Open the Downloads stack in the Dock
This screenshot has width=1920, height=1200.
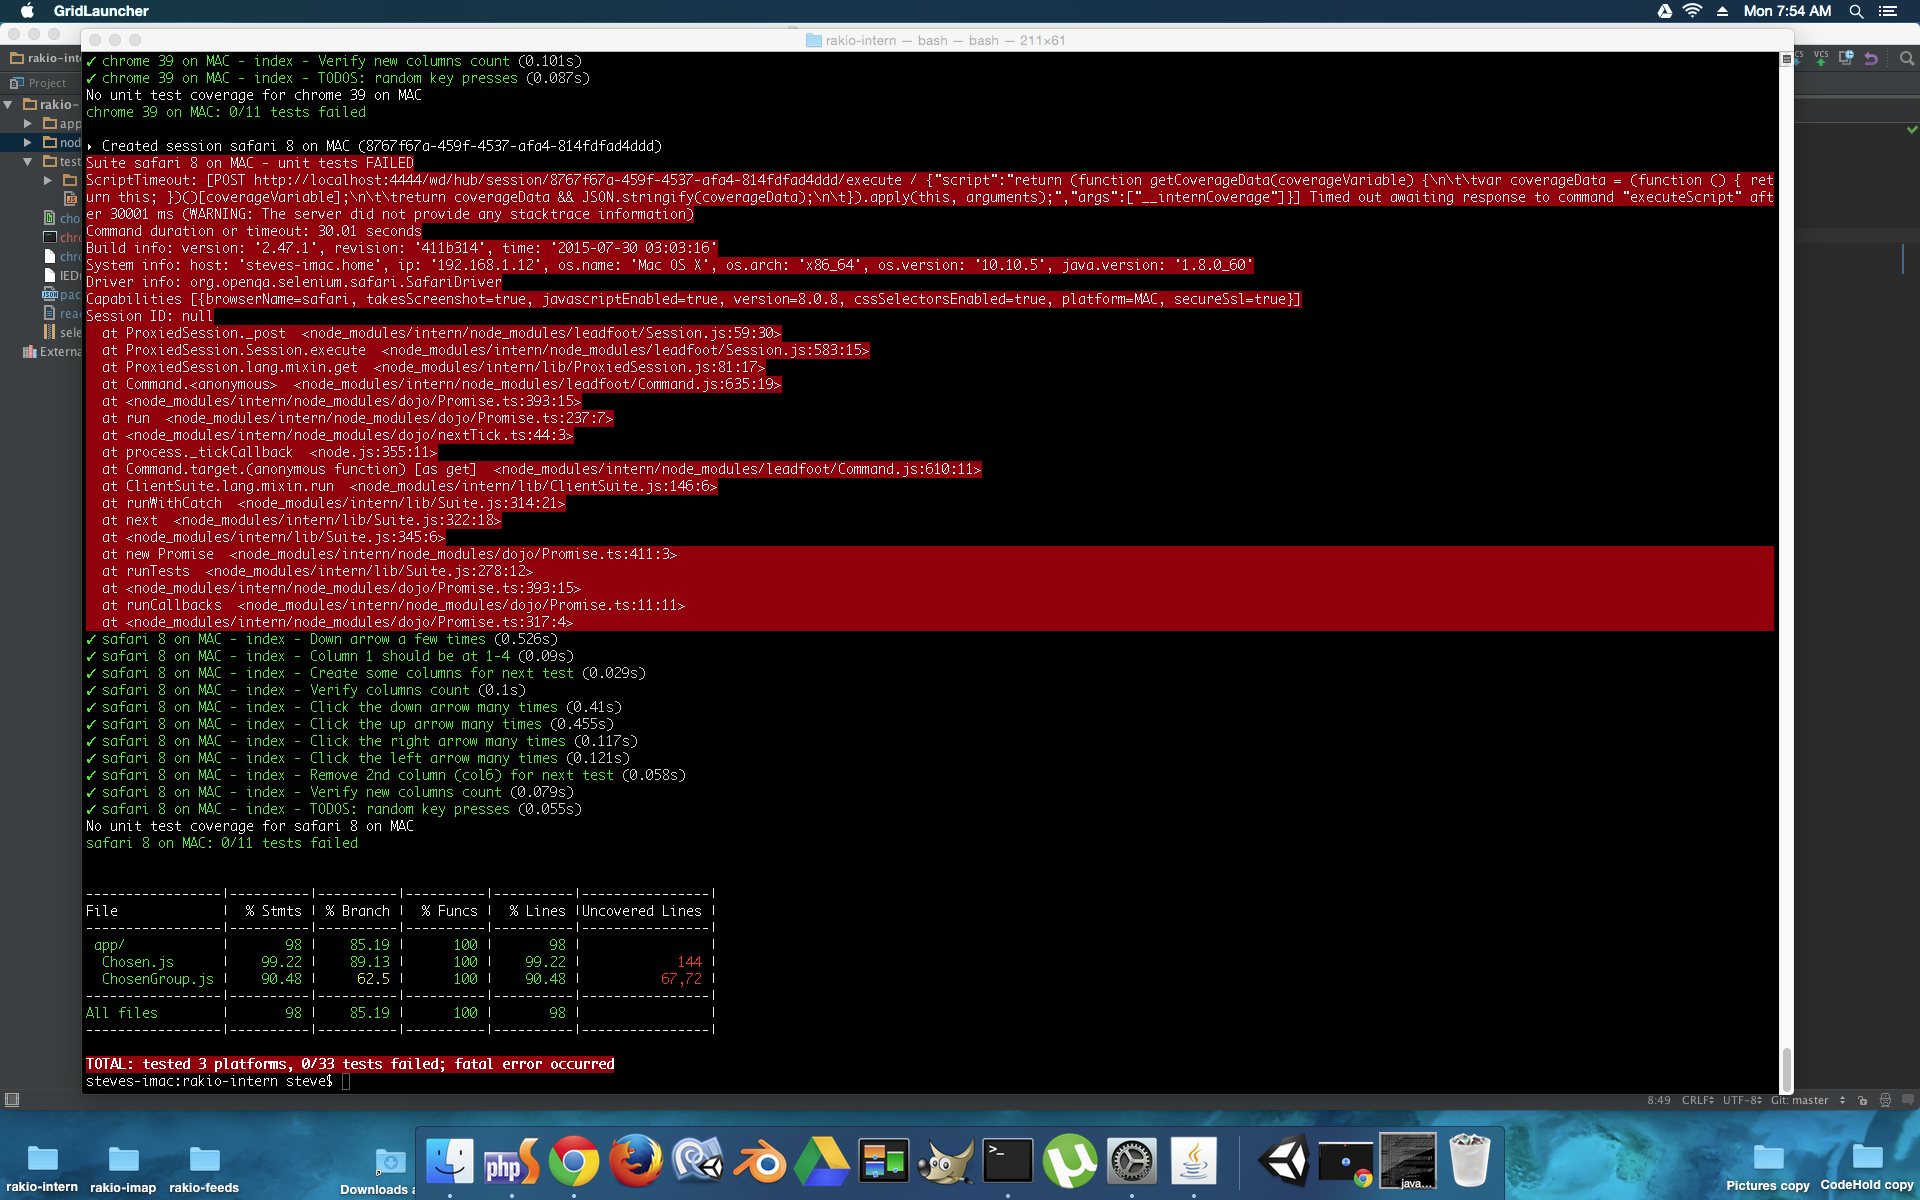coord(389,1161)
